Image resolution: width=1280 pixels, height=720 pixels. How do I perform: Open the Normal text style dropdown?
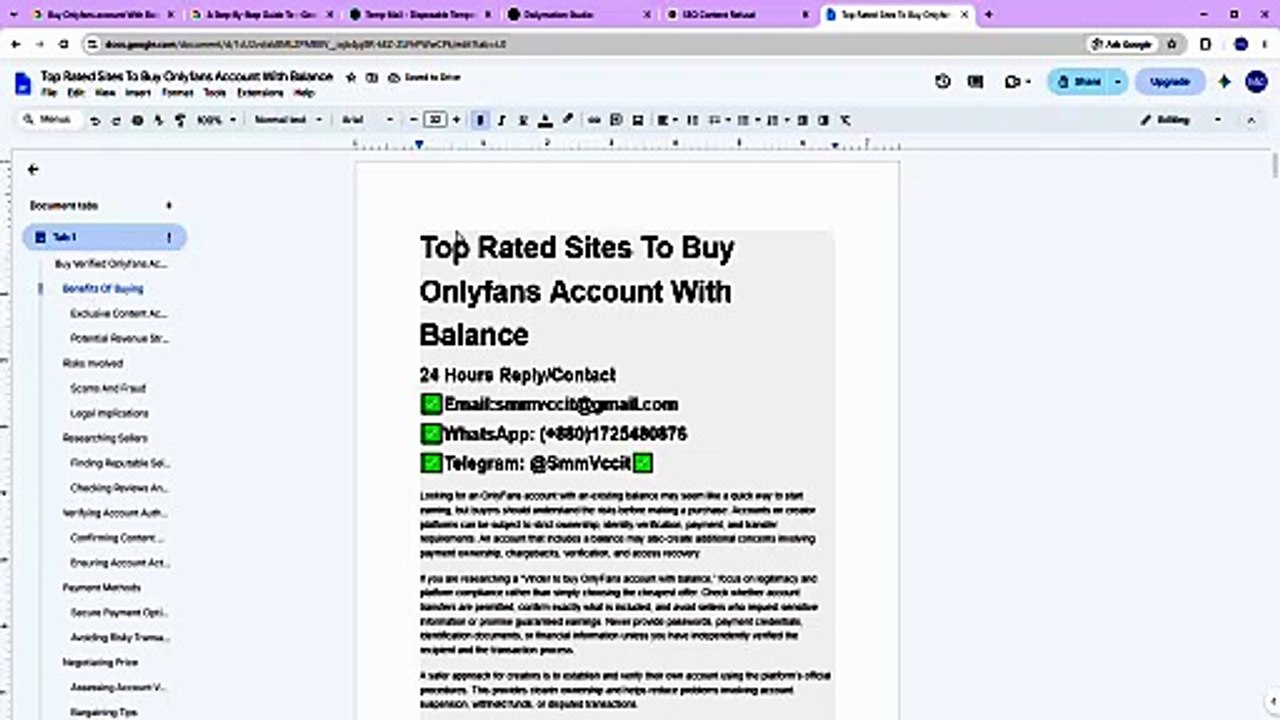(x=288, y=120)
